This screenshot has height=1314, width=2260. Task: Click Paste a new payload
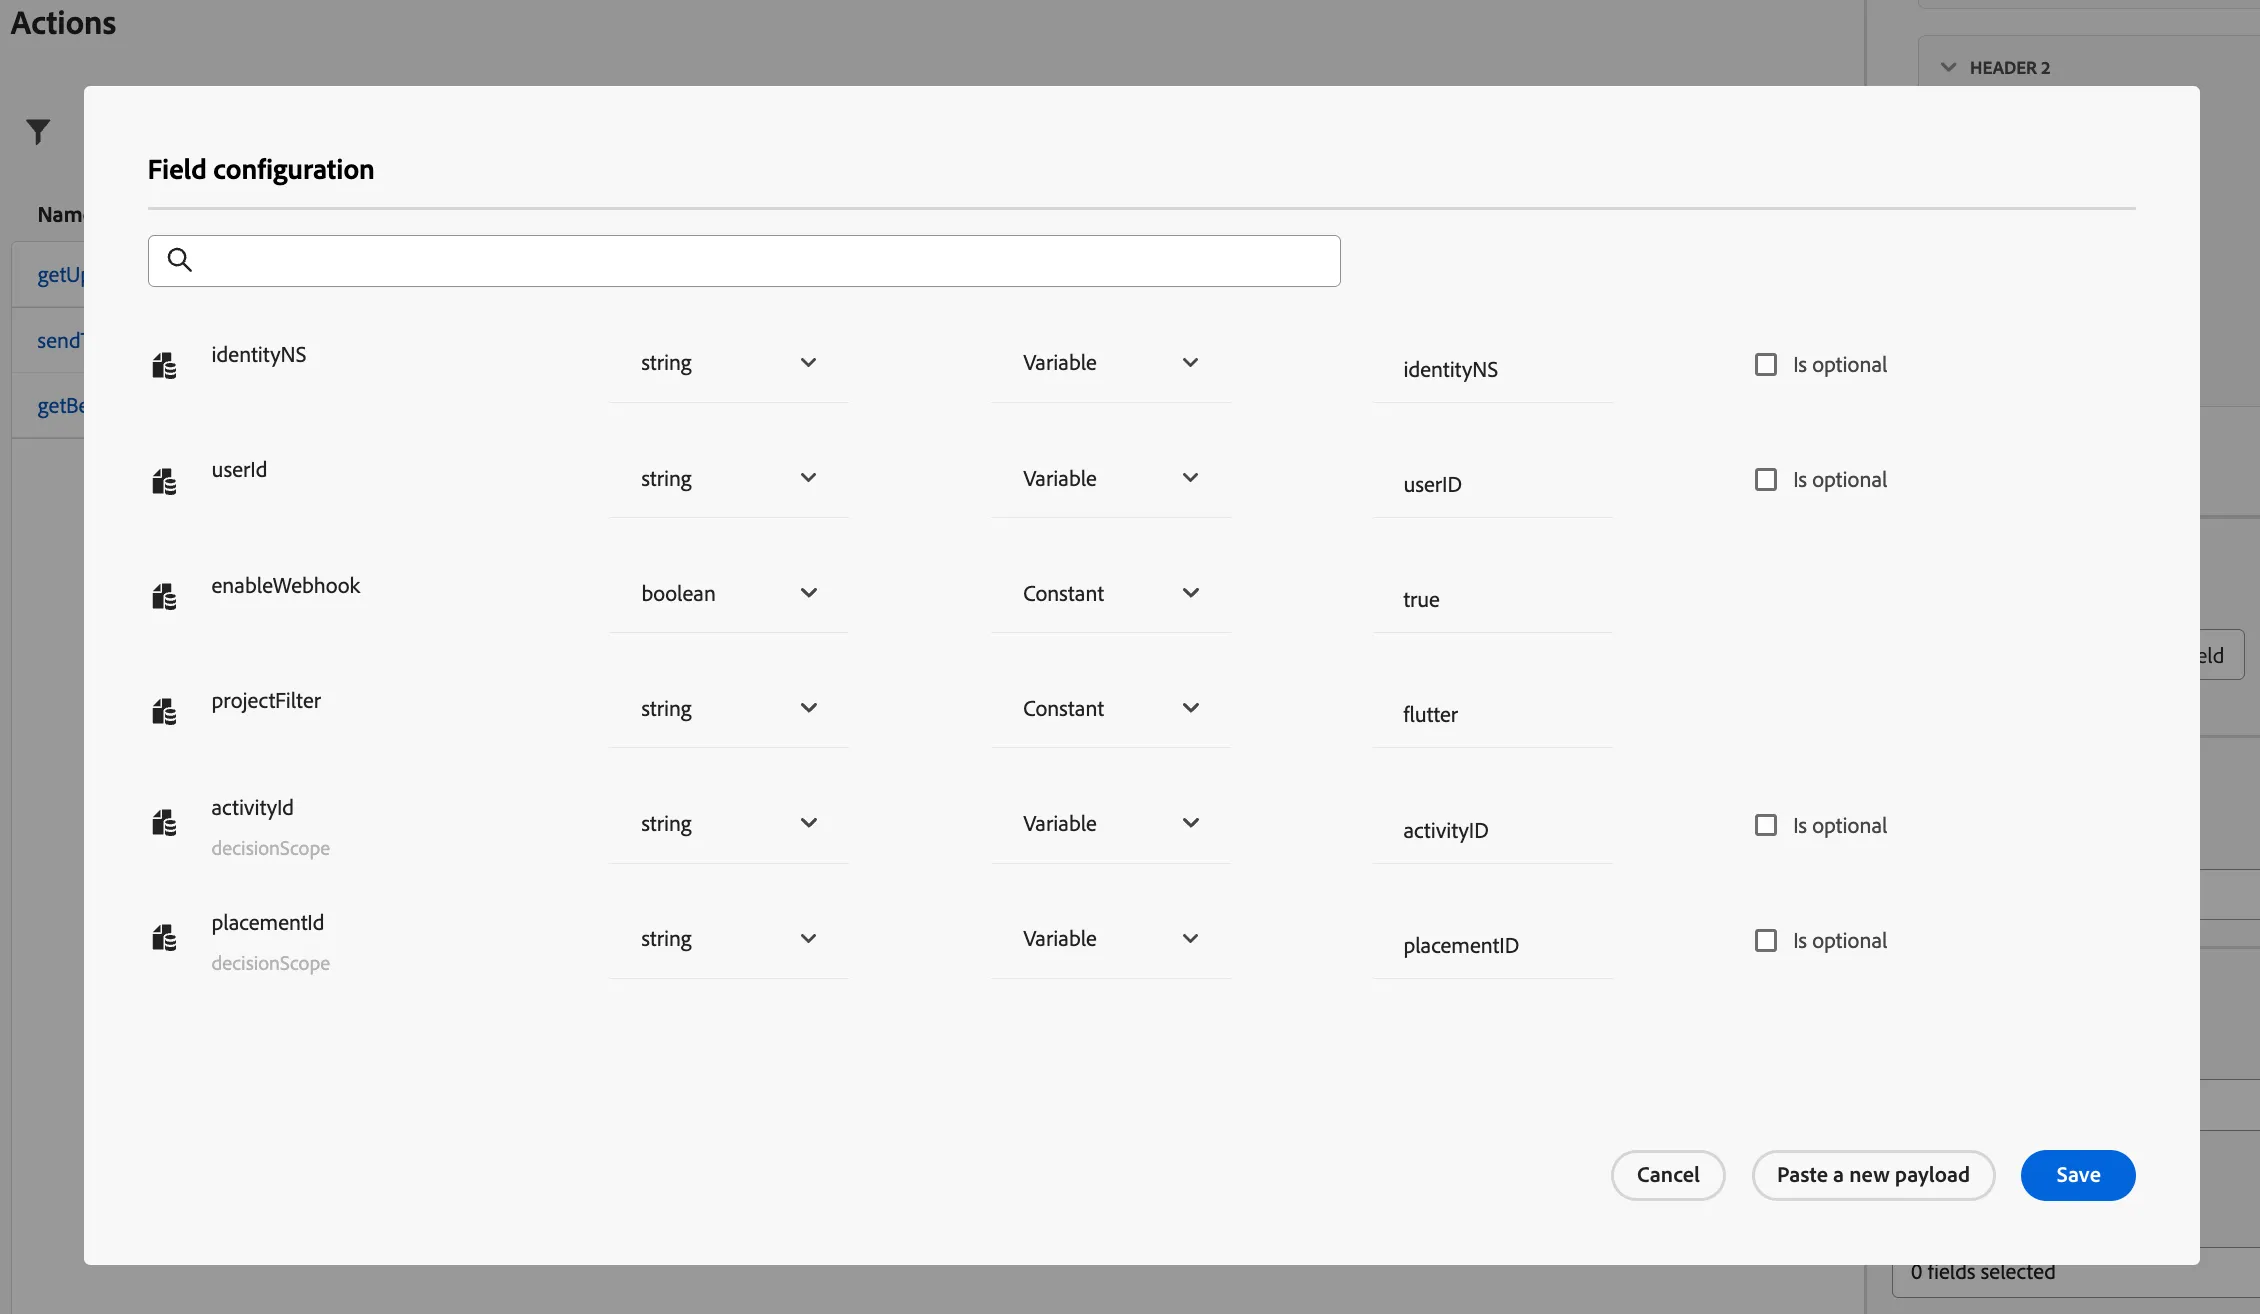(1873, 1175)
